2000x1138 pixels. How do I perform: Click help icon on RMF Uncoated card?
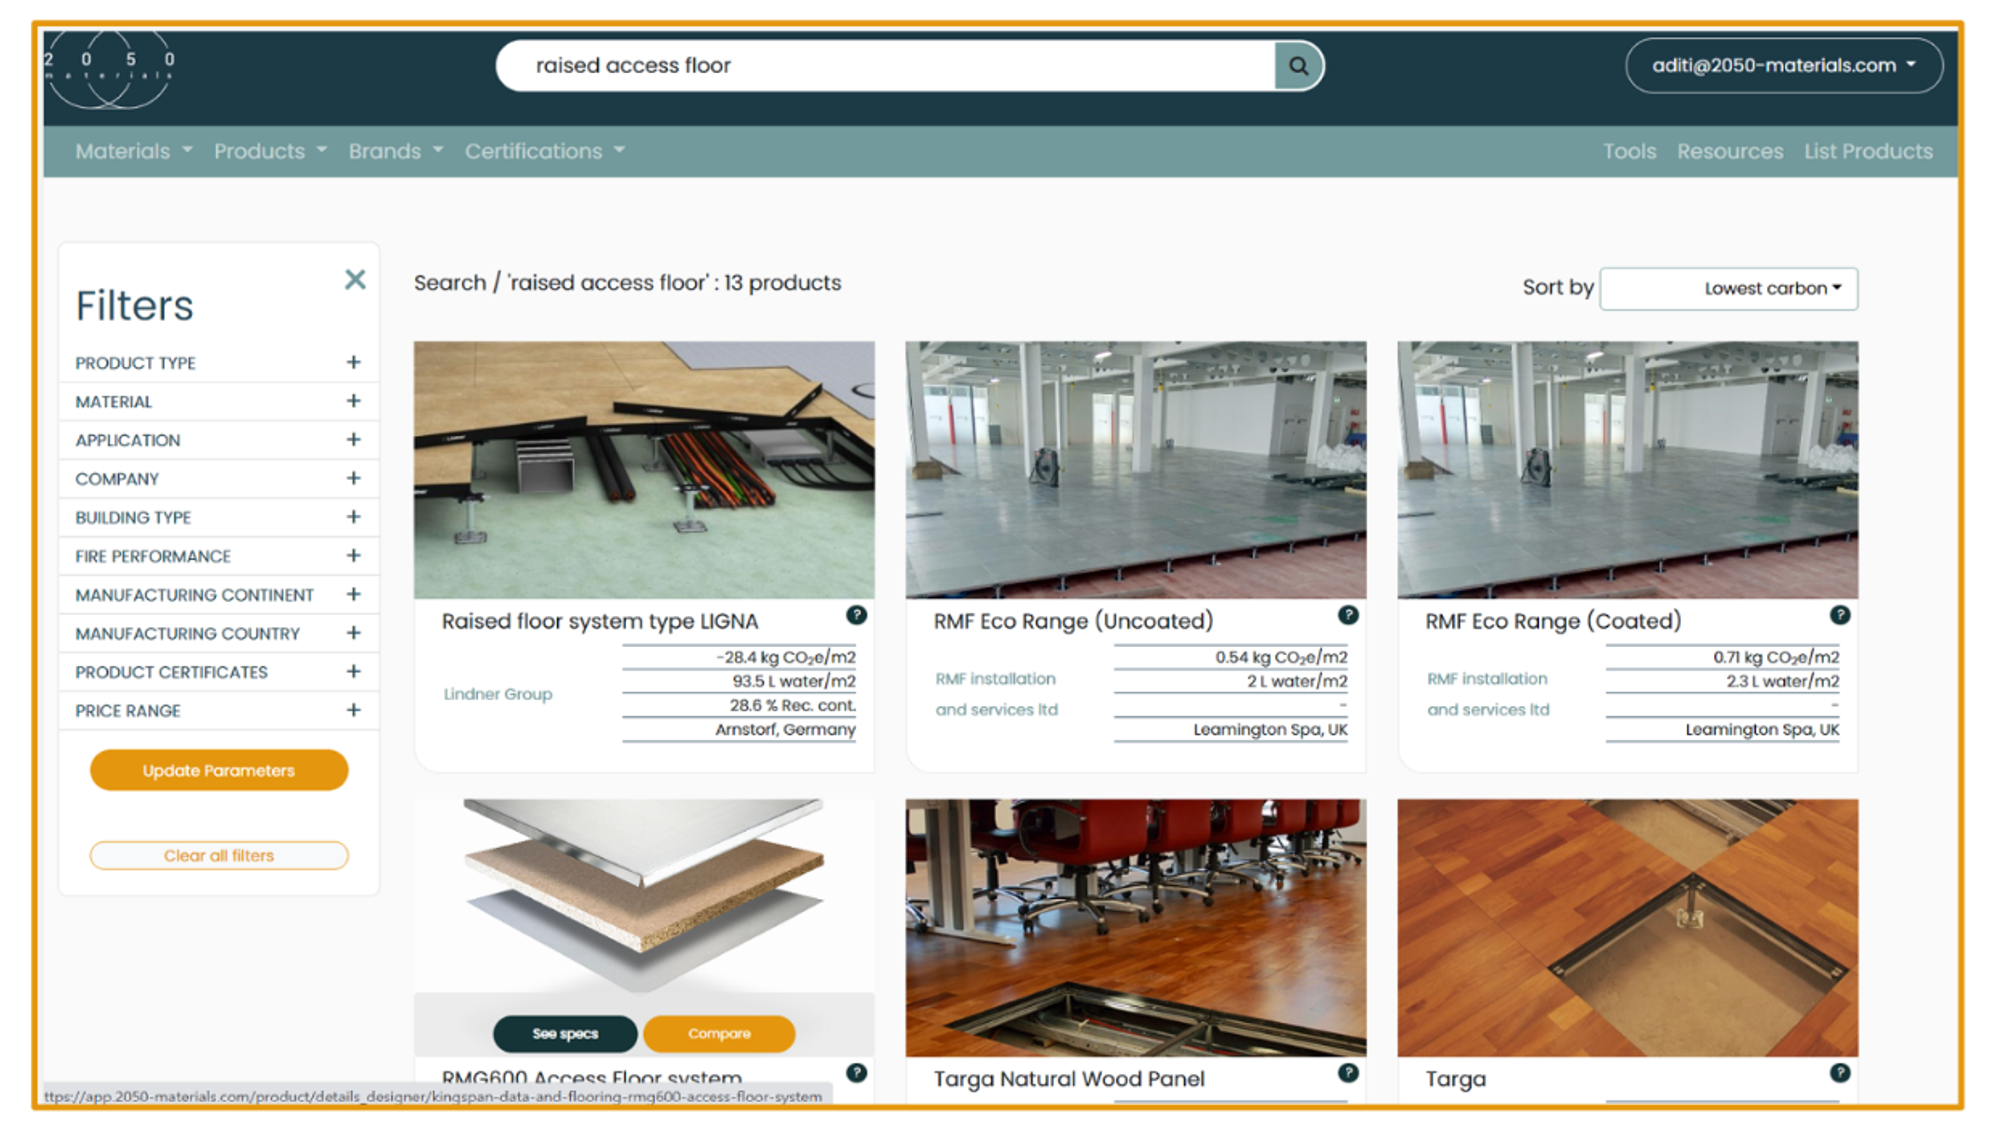tap(1348, 615)
